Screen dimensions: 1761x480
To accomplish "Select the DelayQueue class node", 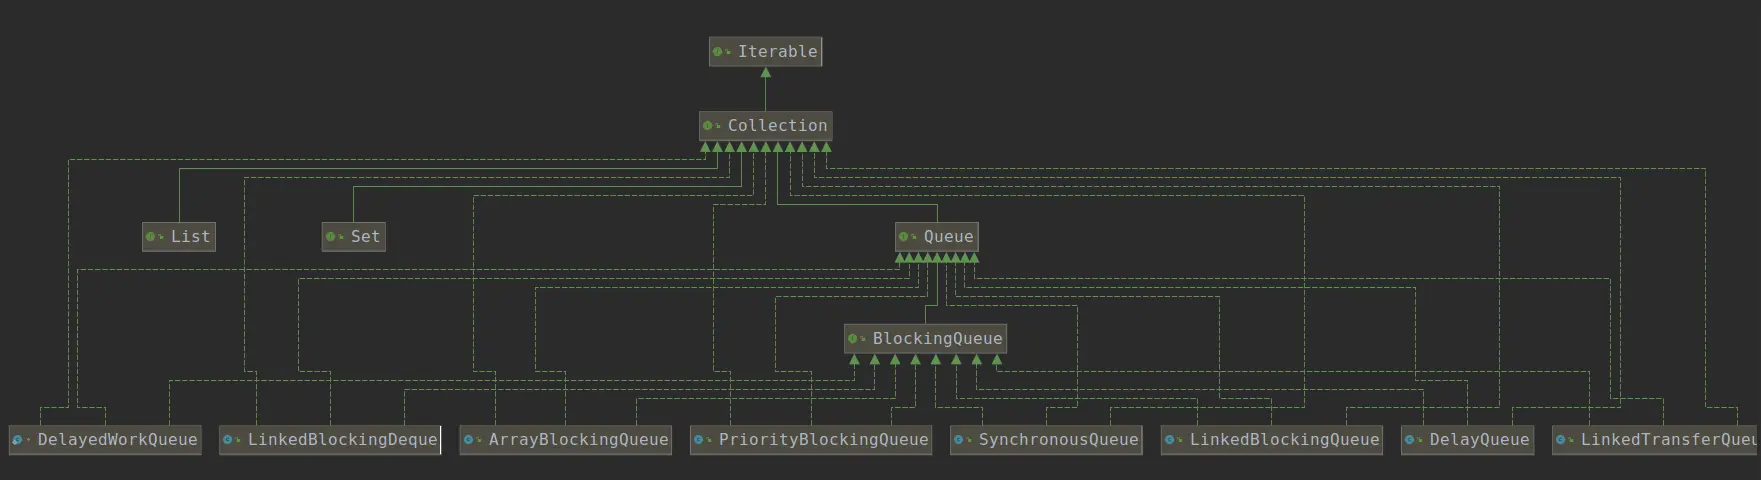I will (1467, 440).
